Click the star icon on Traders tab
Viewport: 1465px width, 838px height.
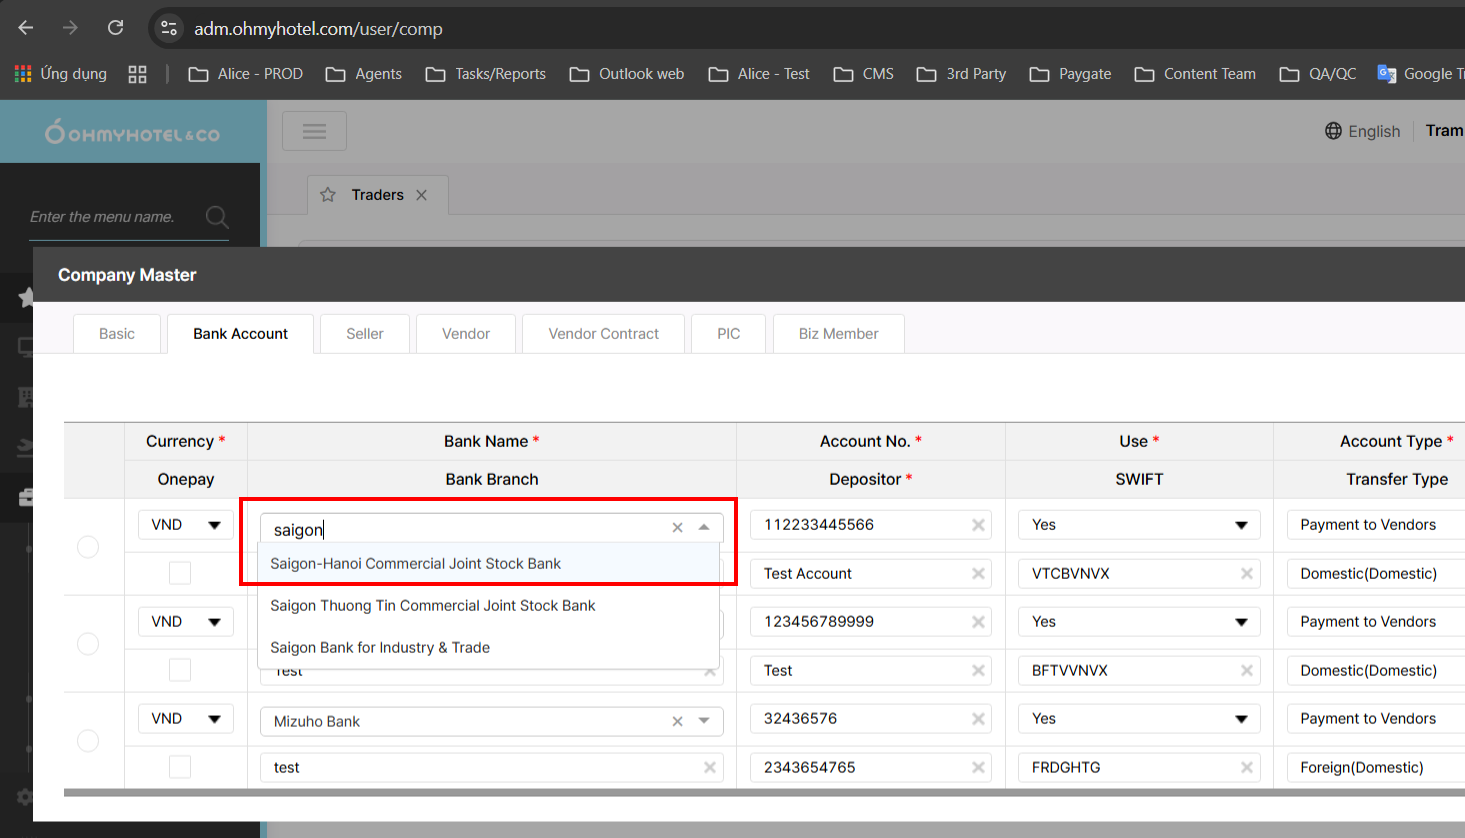pyautogui.click(x=328, y=195)
